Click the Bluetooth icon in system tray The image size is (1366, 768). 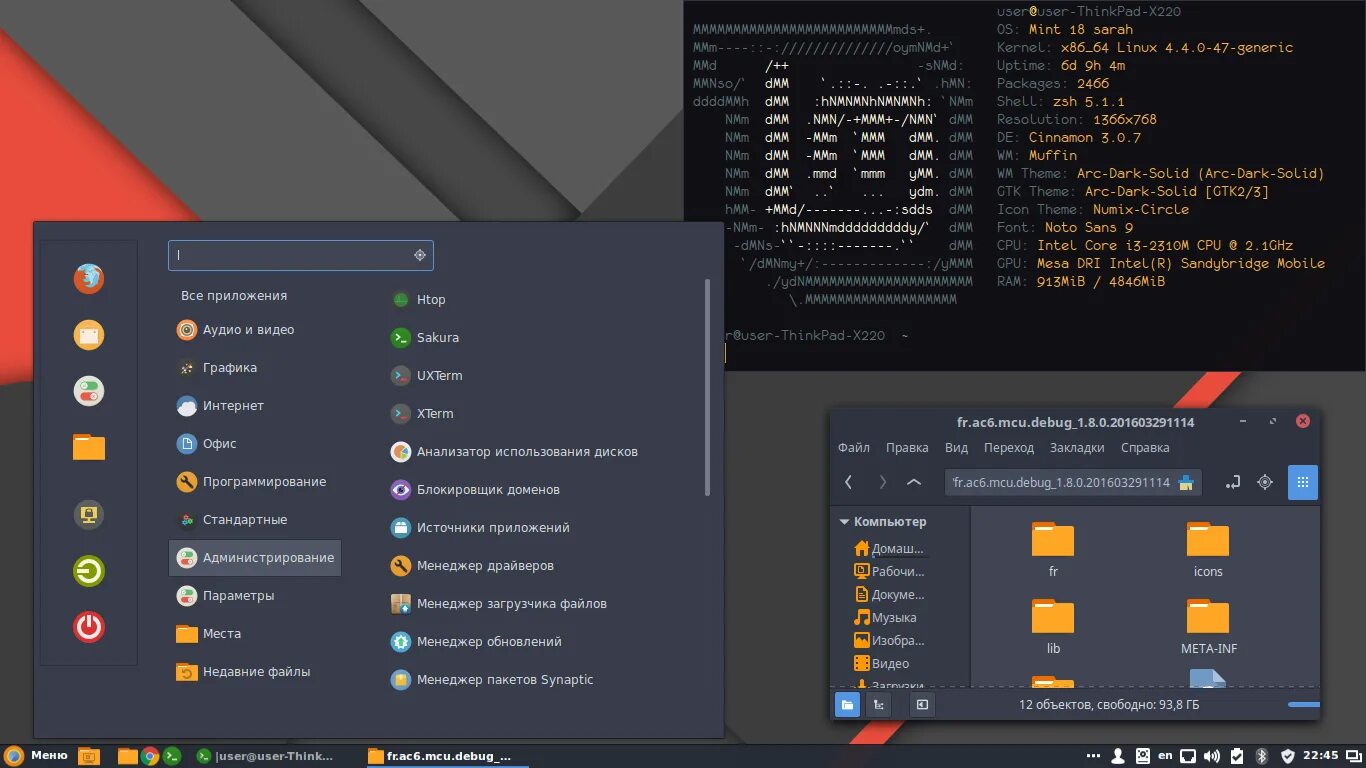click(1262, 756)
